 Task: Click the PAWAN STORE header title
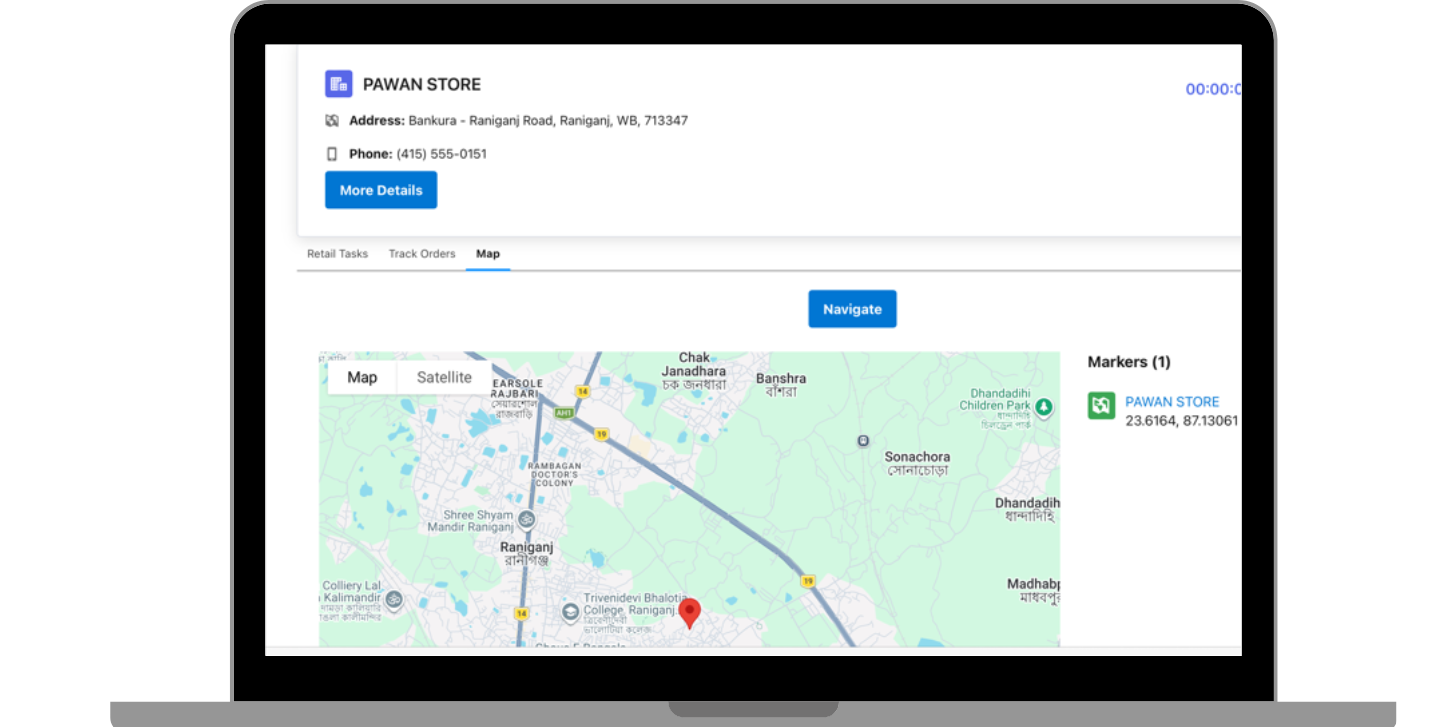coord(422,85)
